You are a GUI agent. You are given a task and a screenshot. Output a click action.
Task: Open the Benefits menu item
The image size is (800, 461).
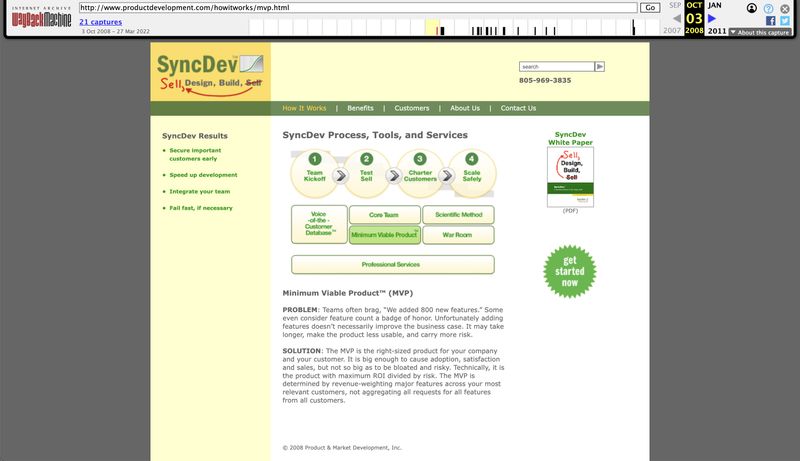(x=360, y=108)
